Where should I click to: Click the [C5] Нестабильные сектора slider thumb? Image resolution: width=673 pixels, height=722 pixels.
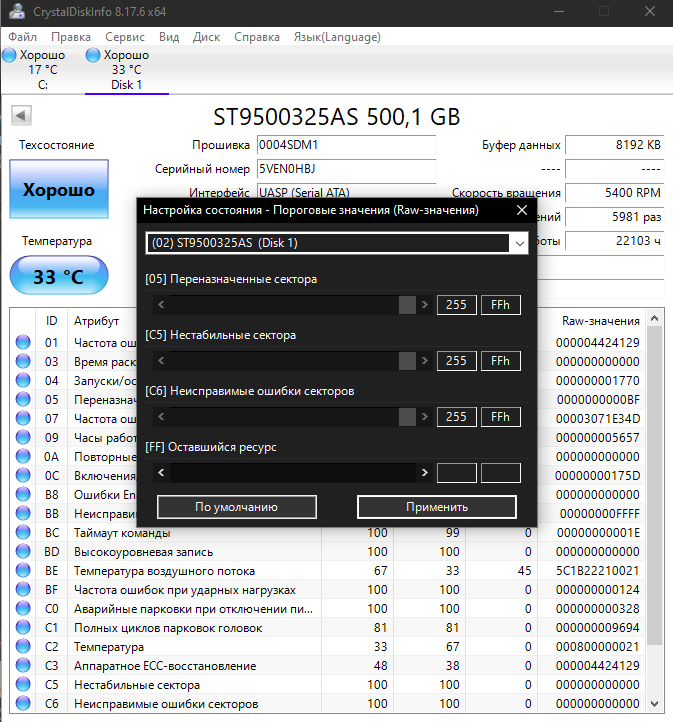pos(407,361)
